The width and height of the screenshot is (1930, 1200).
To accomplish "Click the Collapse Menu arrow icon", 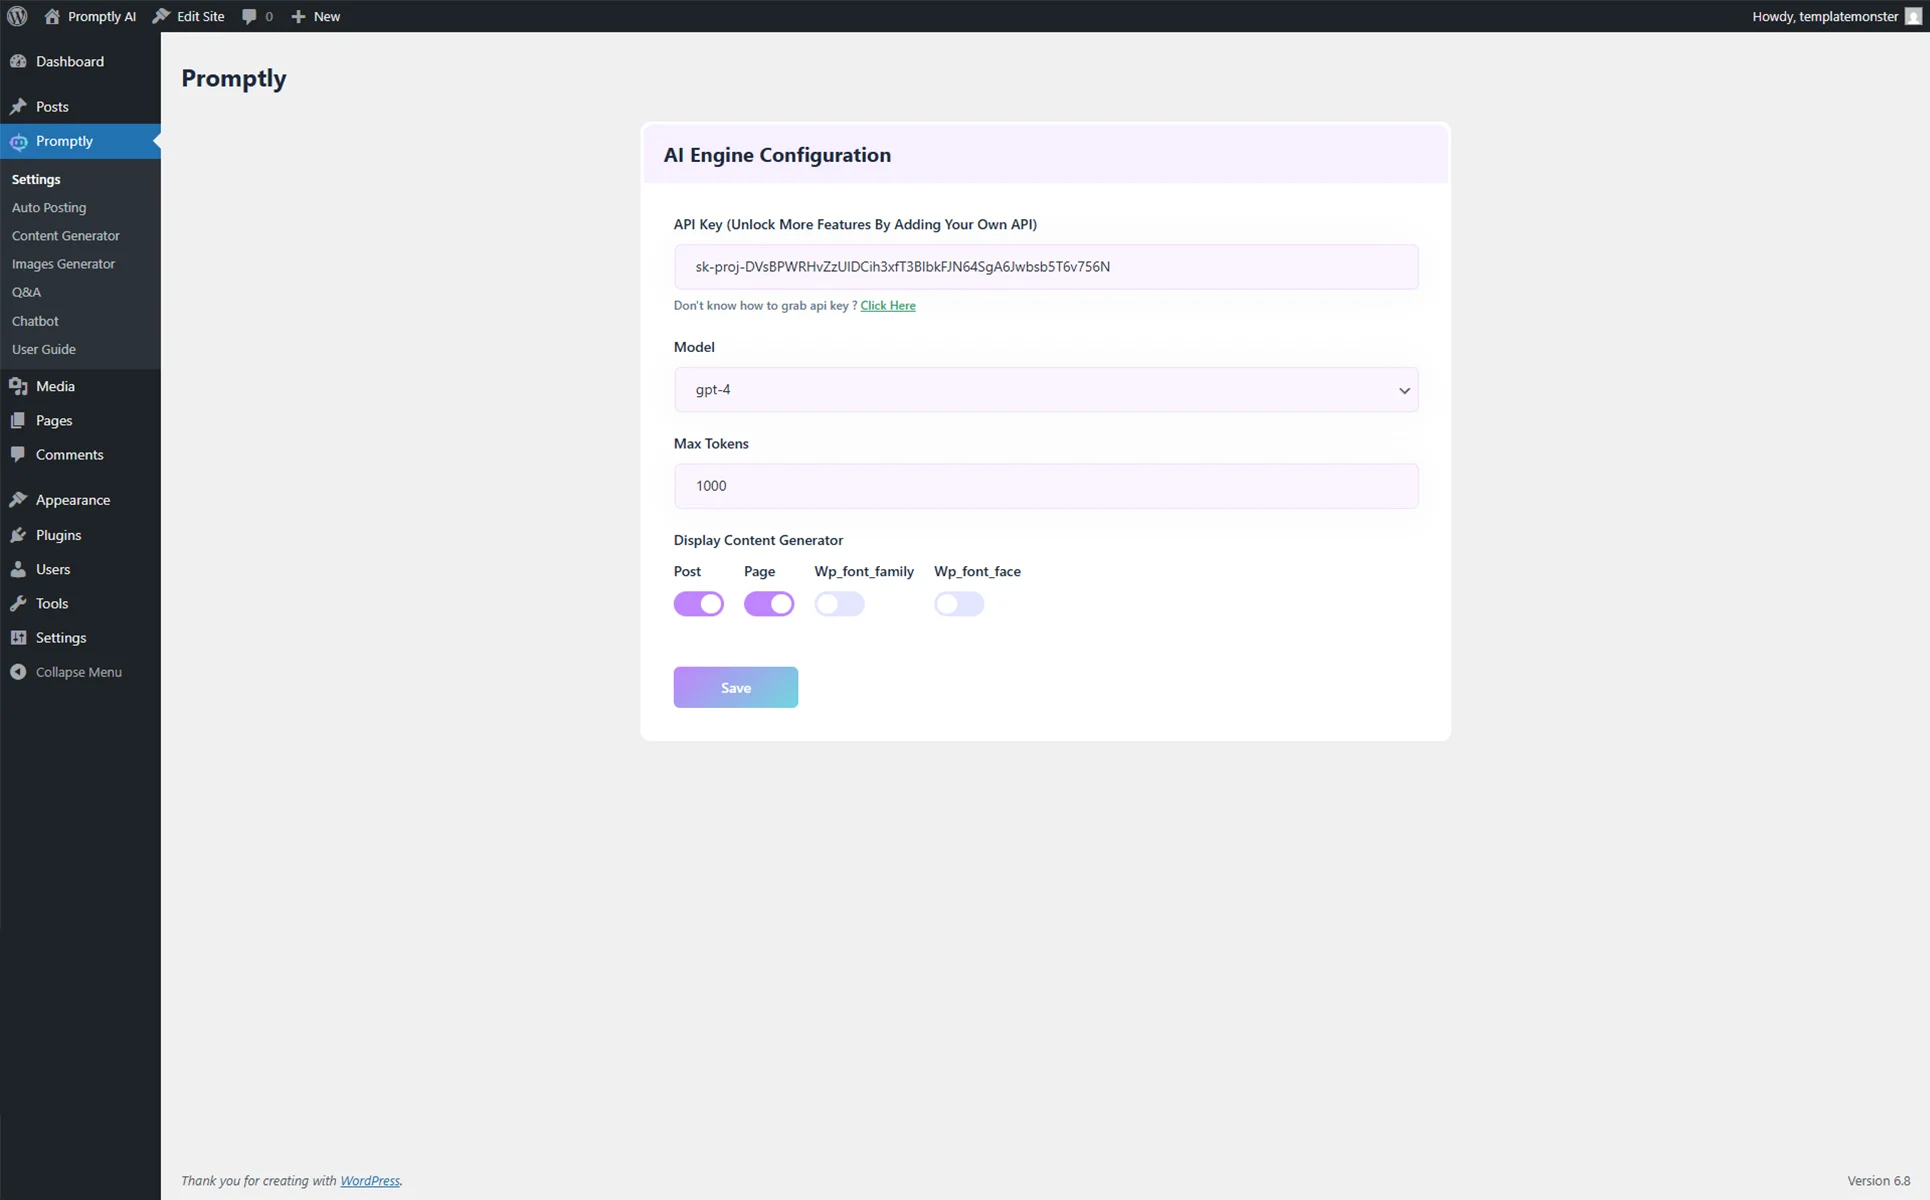I will (18, 672).
